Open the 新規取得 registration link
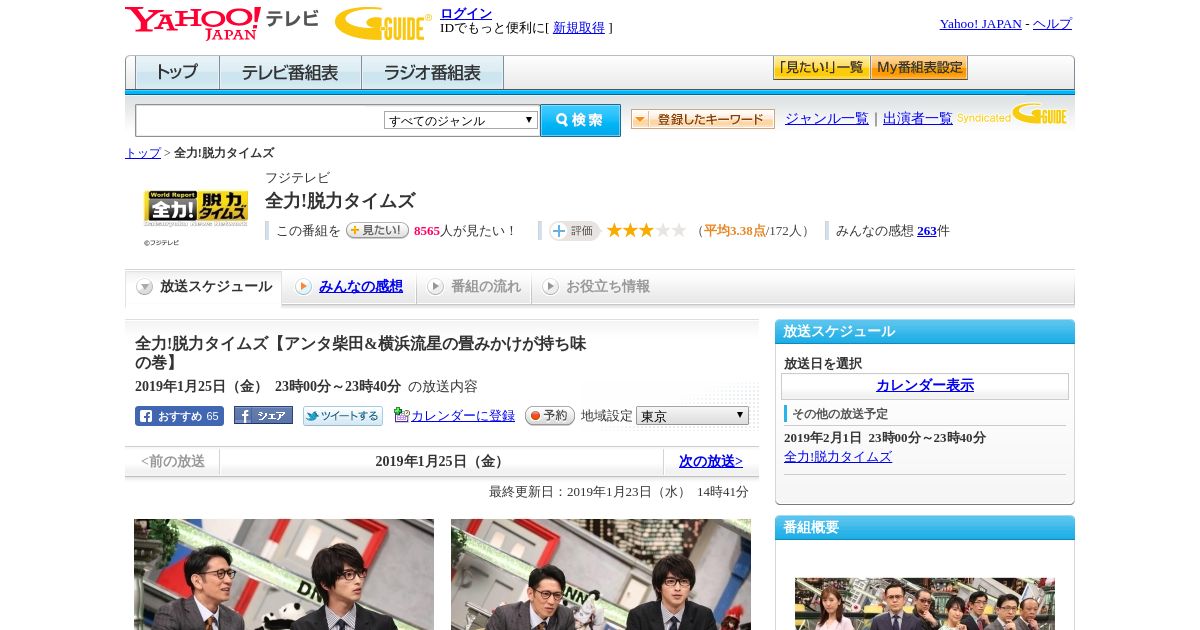The width and height of the screenshot is (1200, 630). point(579,28)
